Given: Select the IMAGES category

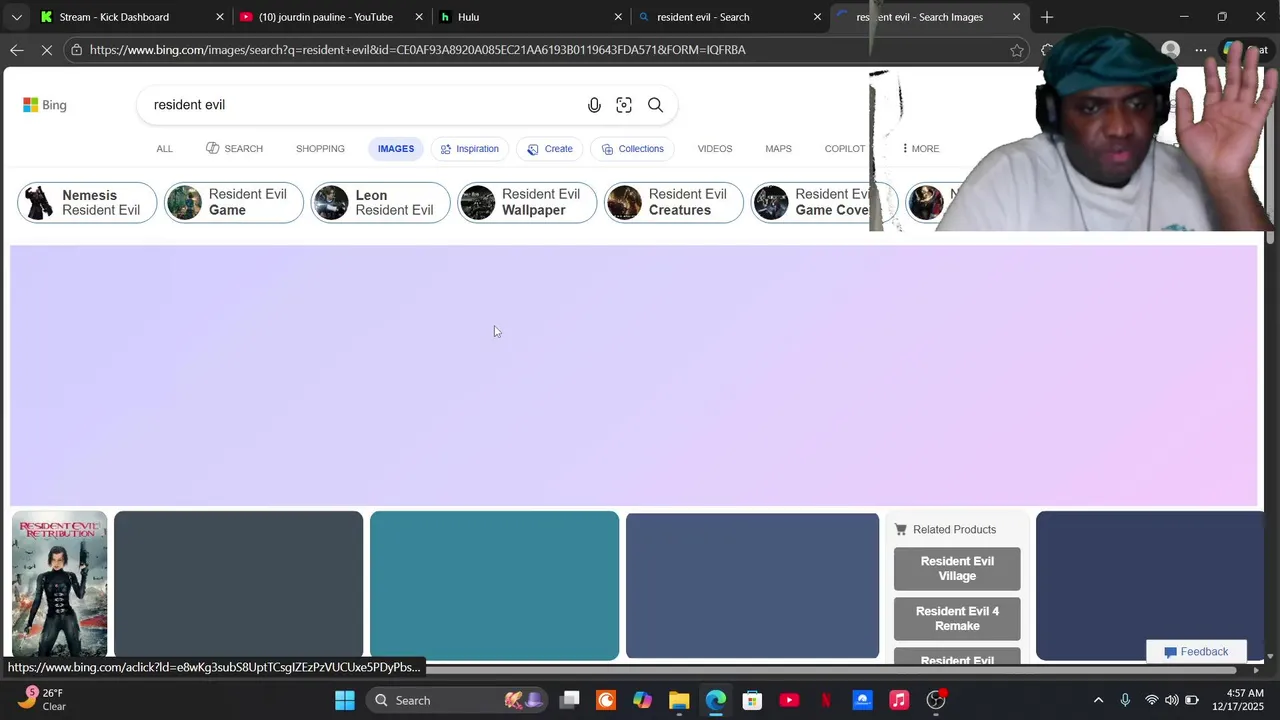Looking at the screenshot, I should [396, 149].
